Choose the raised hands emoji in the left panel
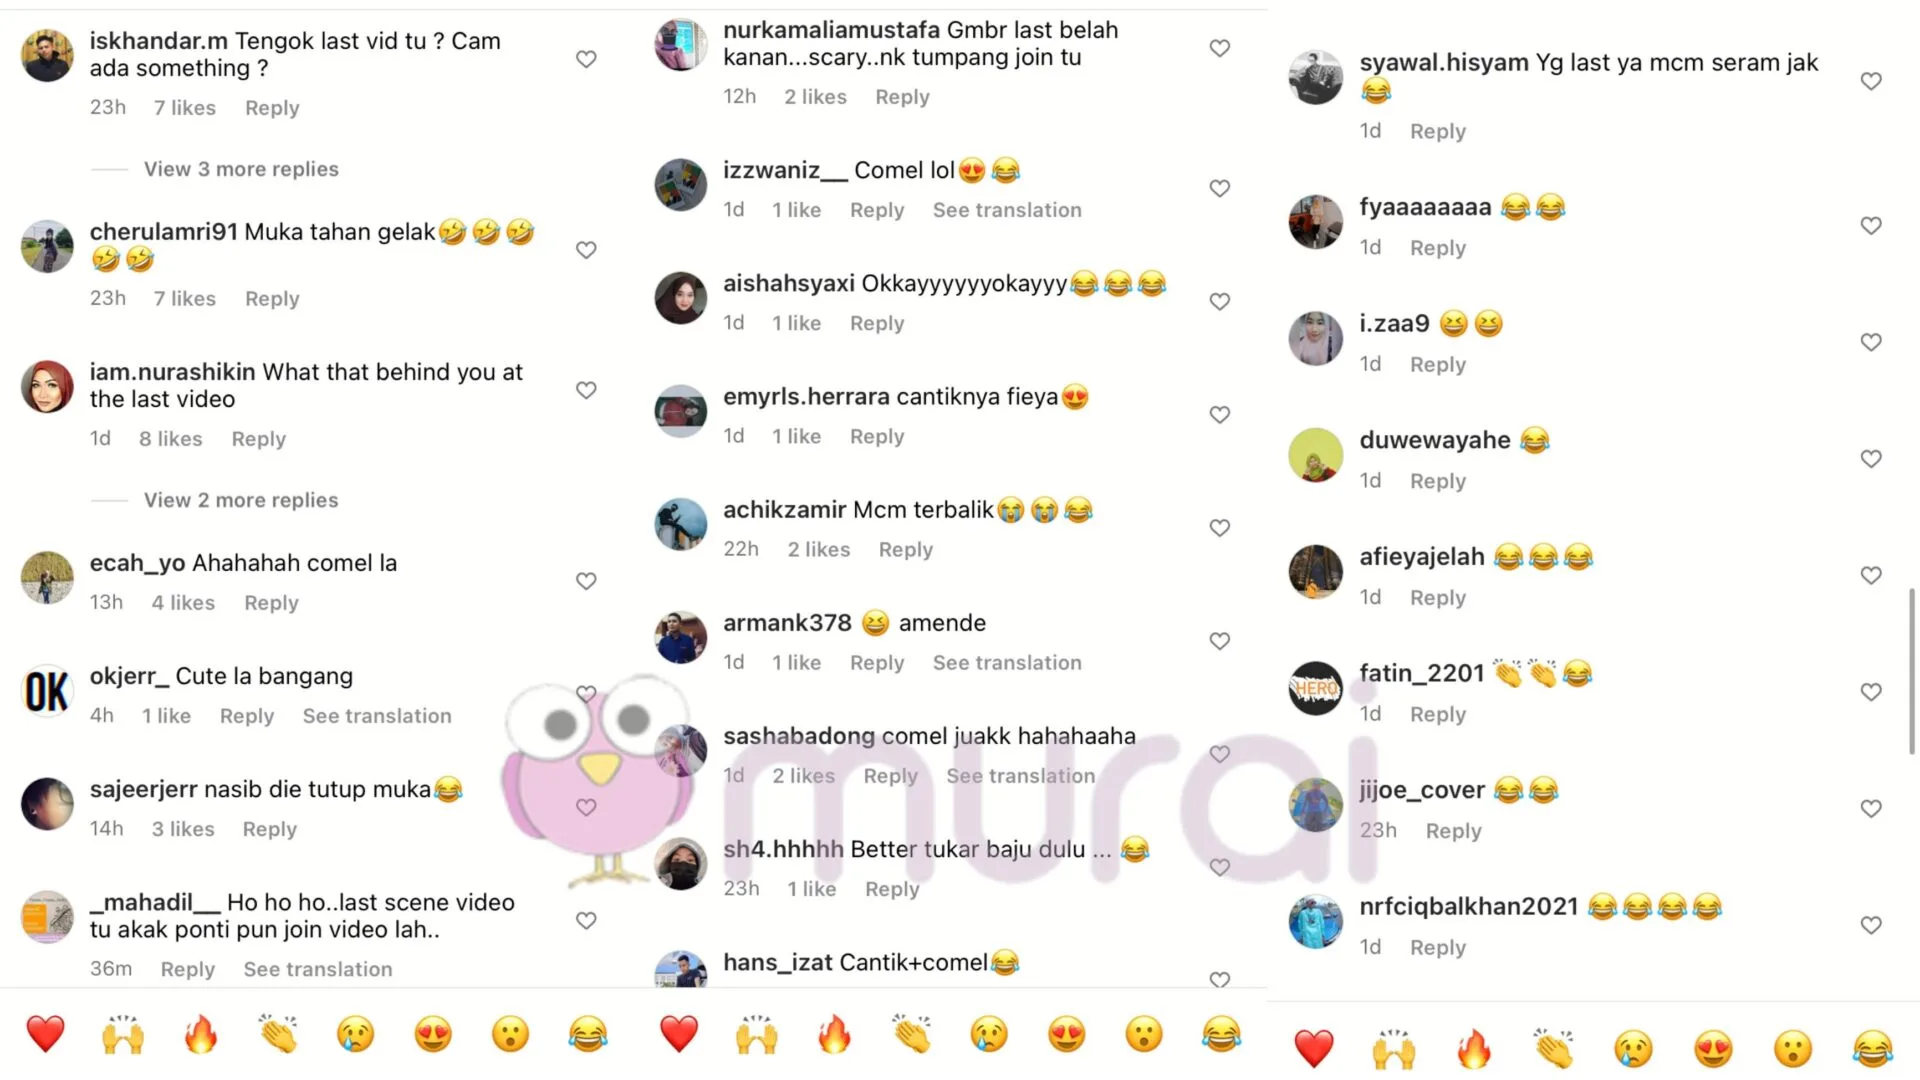 123,1034
